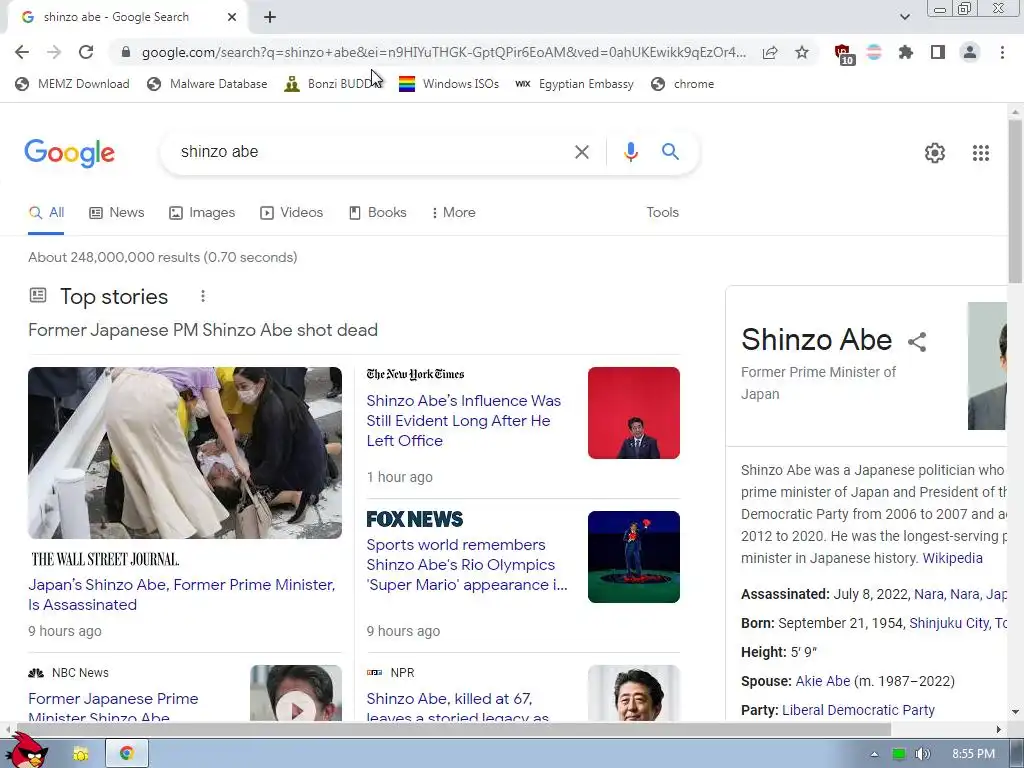Show hidden system tray icons
This screenshot has height=768, width=1024.
[874, 754]
